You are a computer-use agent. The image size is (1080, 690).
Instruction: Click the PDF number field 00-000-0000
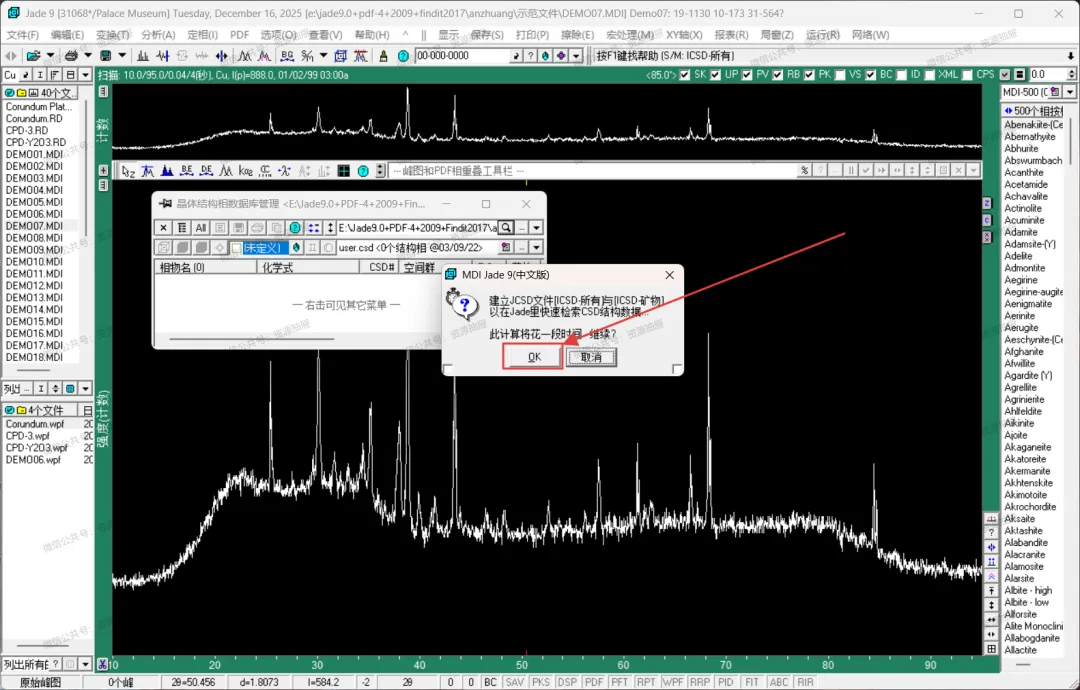462,56
